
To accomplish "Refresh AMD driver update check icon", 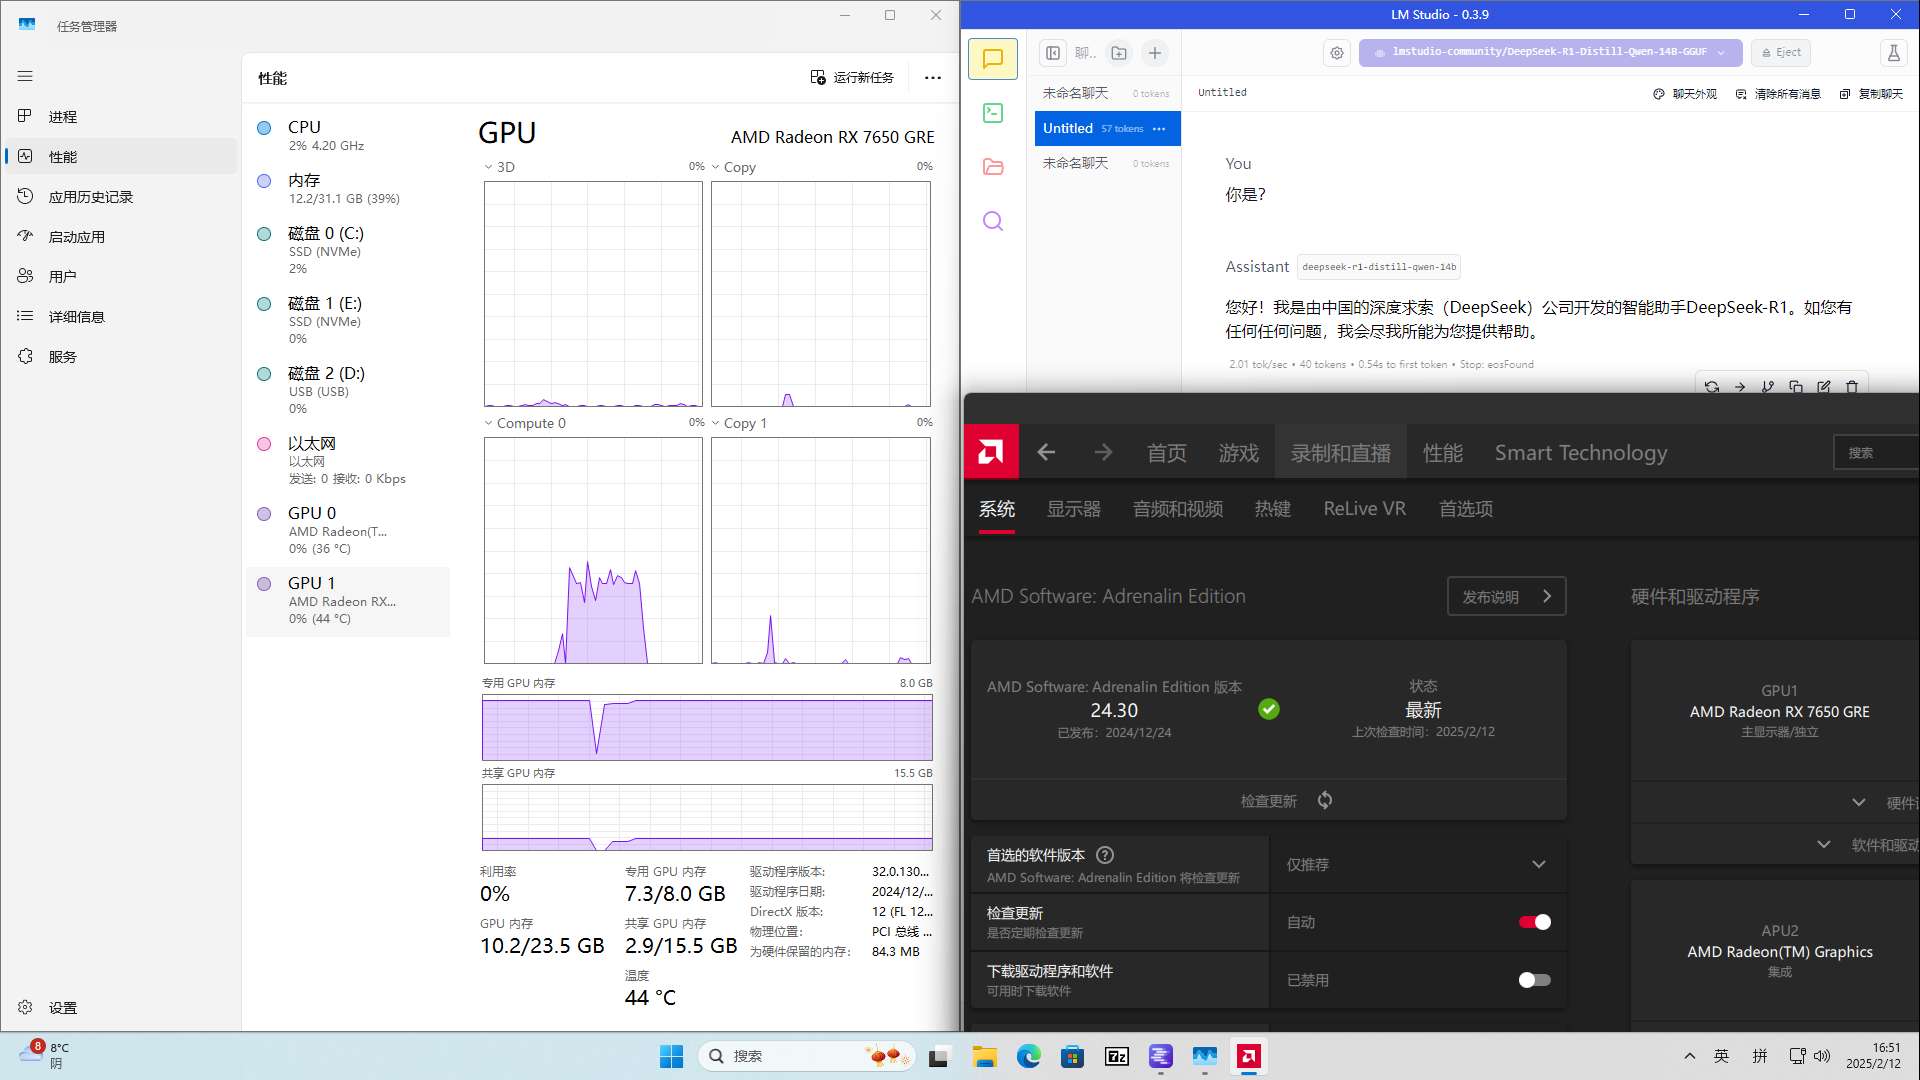I will [1325, 800].
